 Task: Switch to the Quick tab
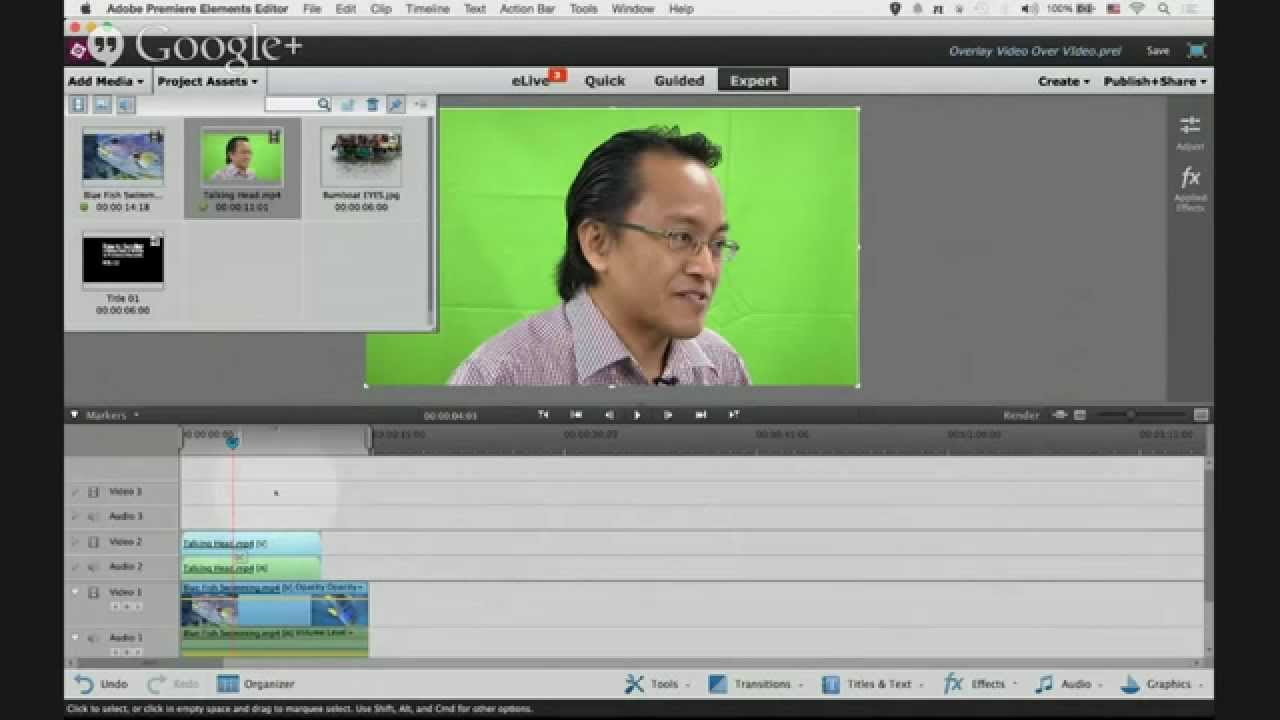pyautogui.click(x=605, y=81)
